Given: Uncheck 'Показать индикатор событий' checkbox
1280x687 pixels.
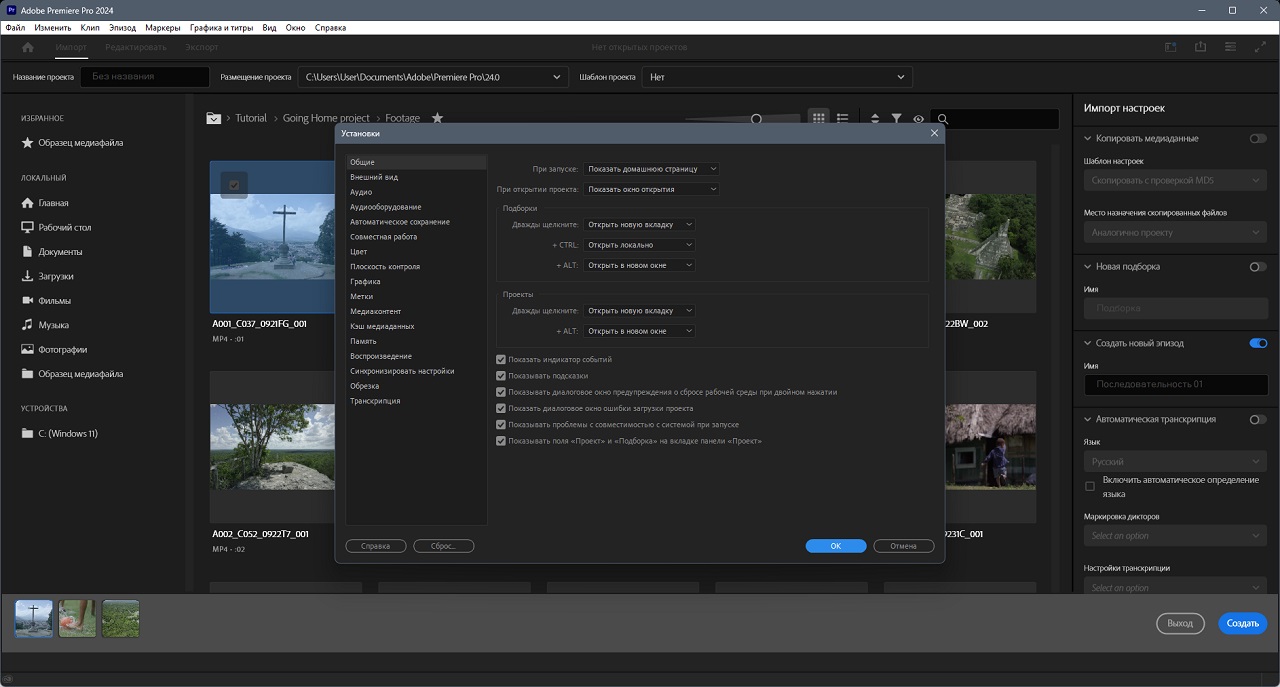Looking at the screenshot, I should (502, 359).
